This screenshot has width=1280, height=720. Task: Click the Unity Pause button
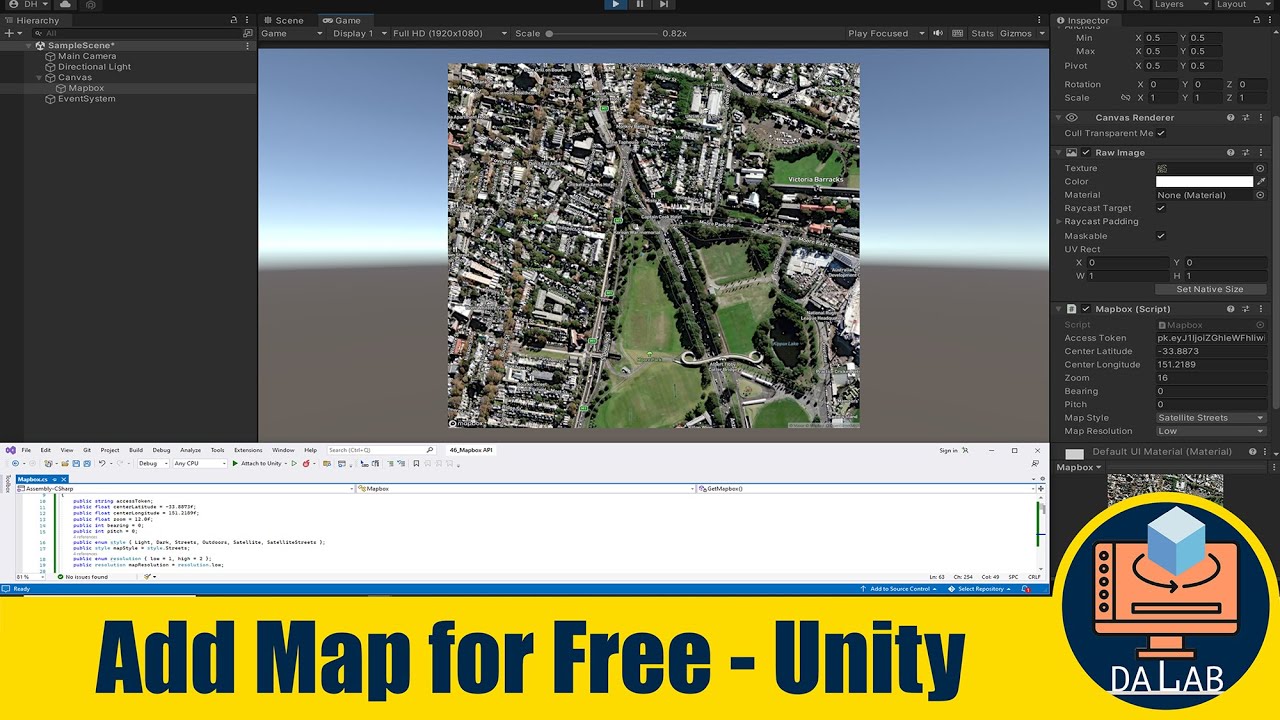click(x=640, y=4)
